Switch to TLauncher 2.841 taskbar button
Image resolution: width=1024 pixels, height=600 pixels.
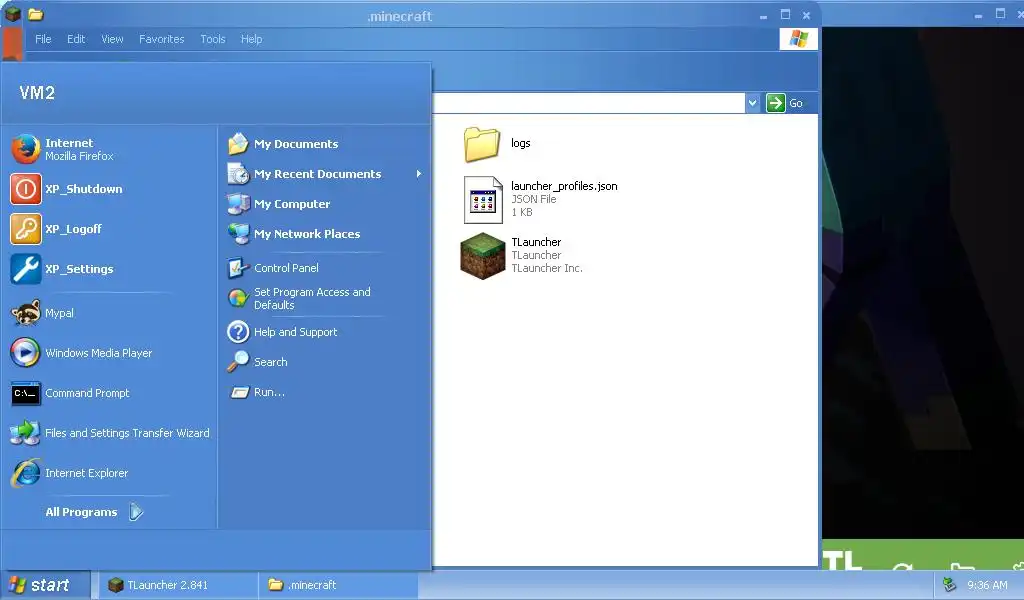[176, 585]
